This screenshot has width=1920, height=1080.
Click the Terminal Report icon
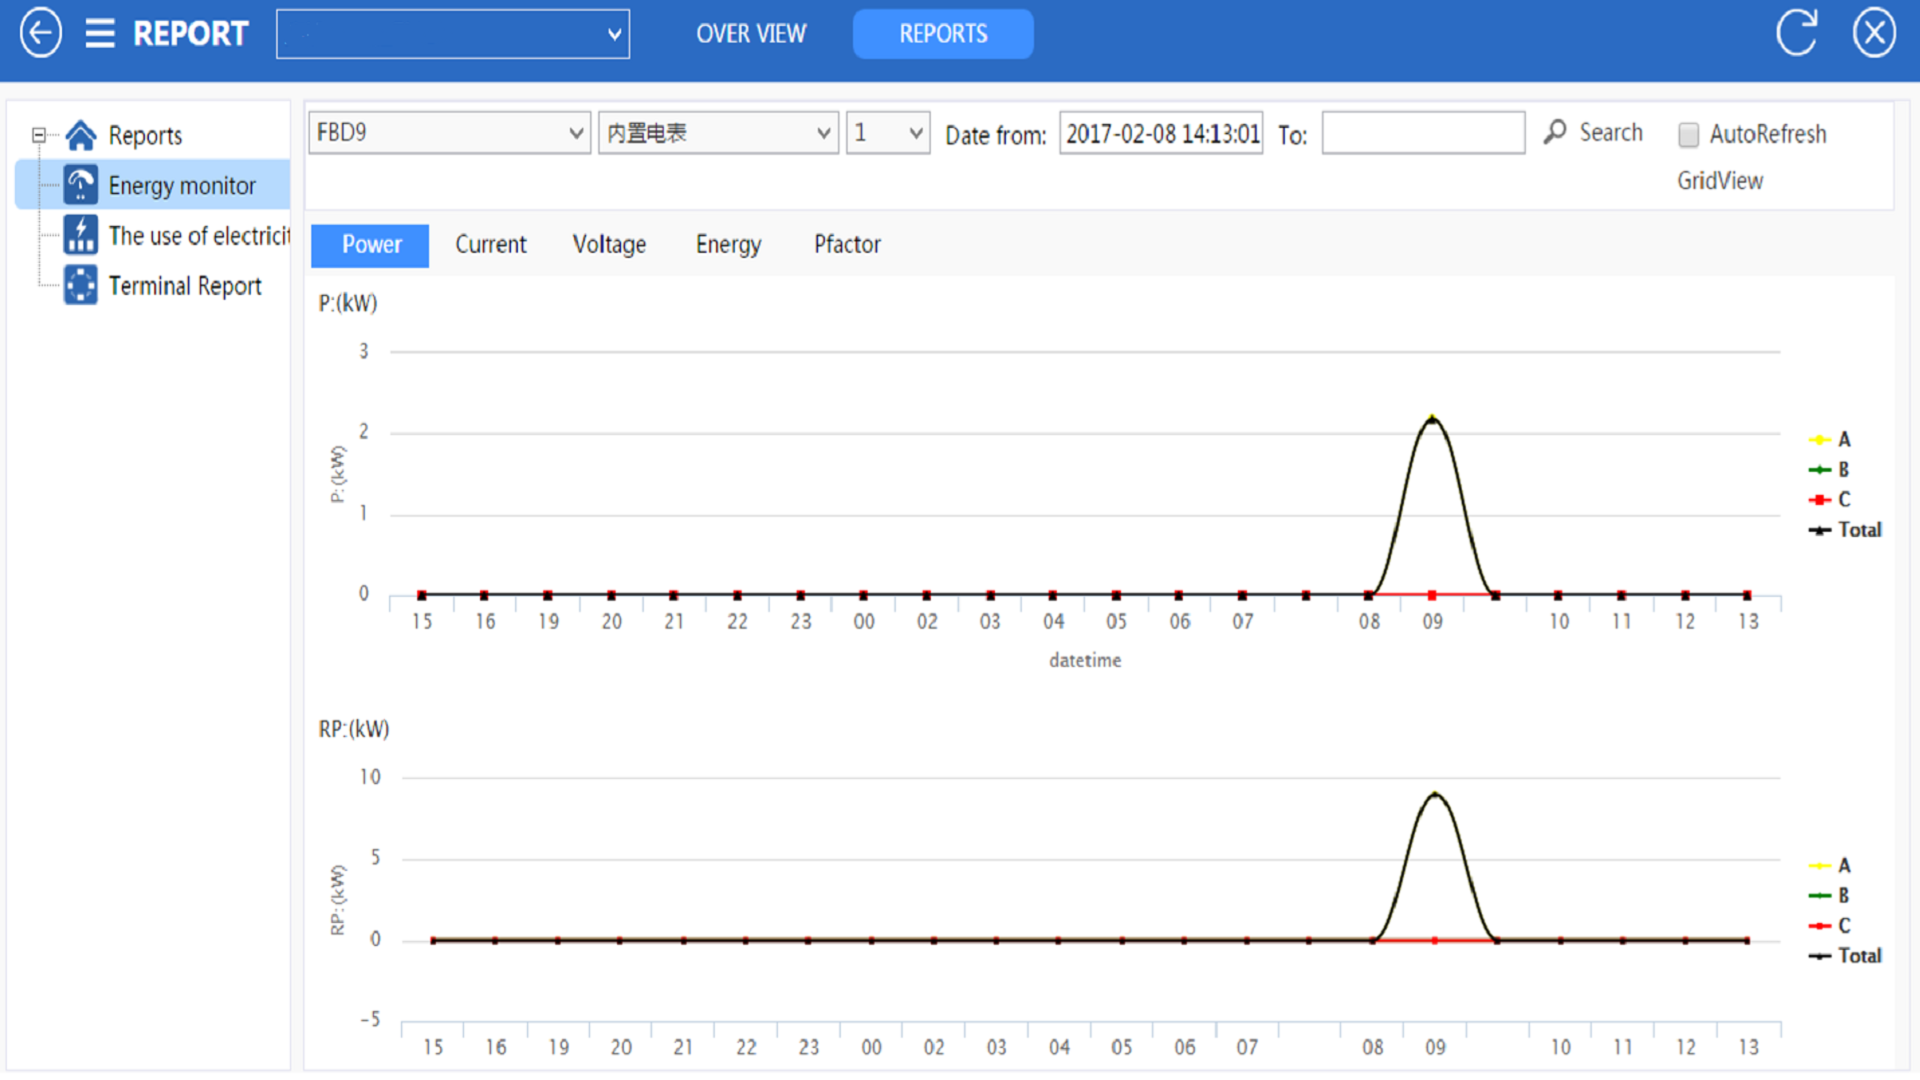81,285
